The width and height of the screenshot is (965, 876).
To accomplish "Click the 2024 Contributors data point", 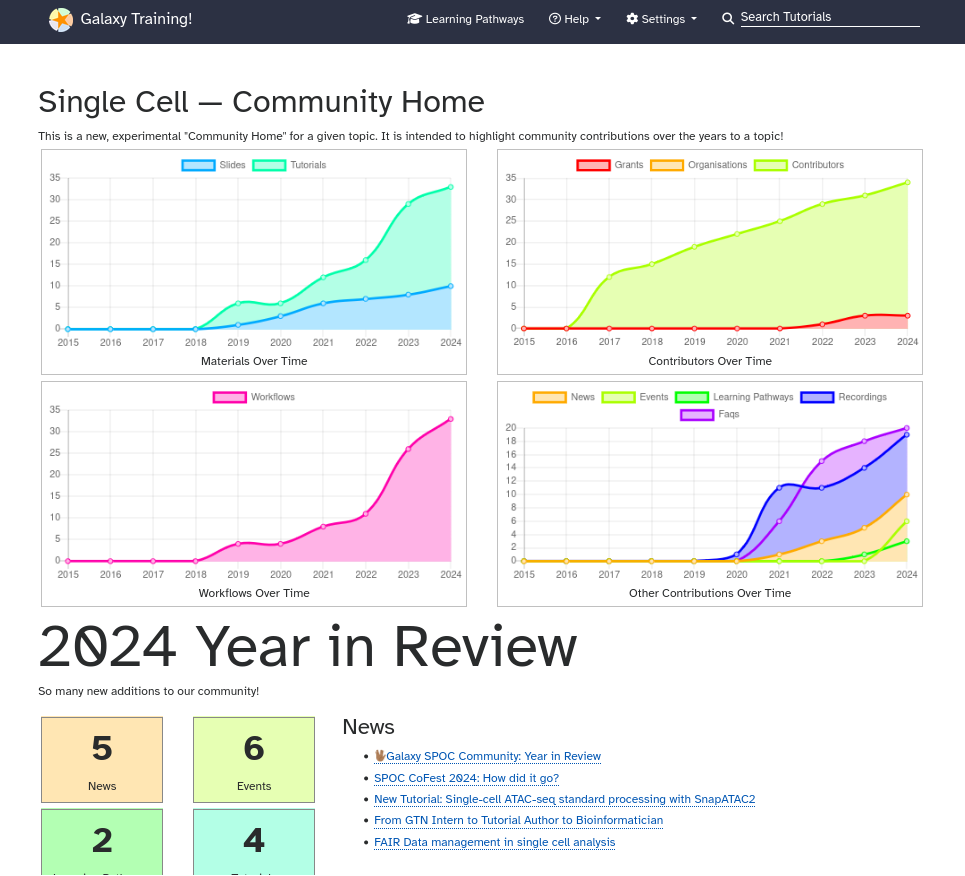I will point(907,183).
